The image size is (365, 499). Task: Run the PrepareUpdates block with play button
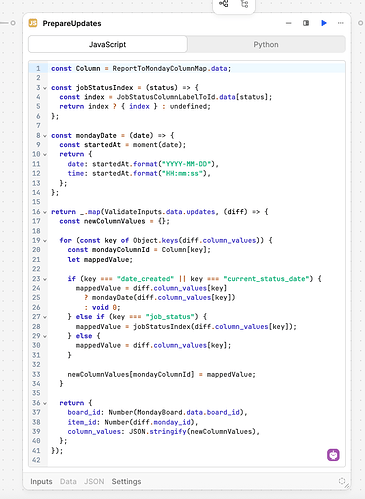pyautogui.click(x=324, y=23)
